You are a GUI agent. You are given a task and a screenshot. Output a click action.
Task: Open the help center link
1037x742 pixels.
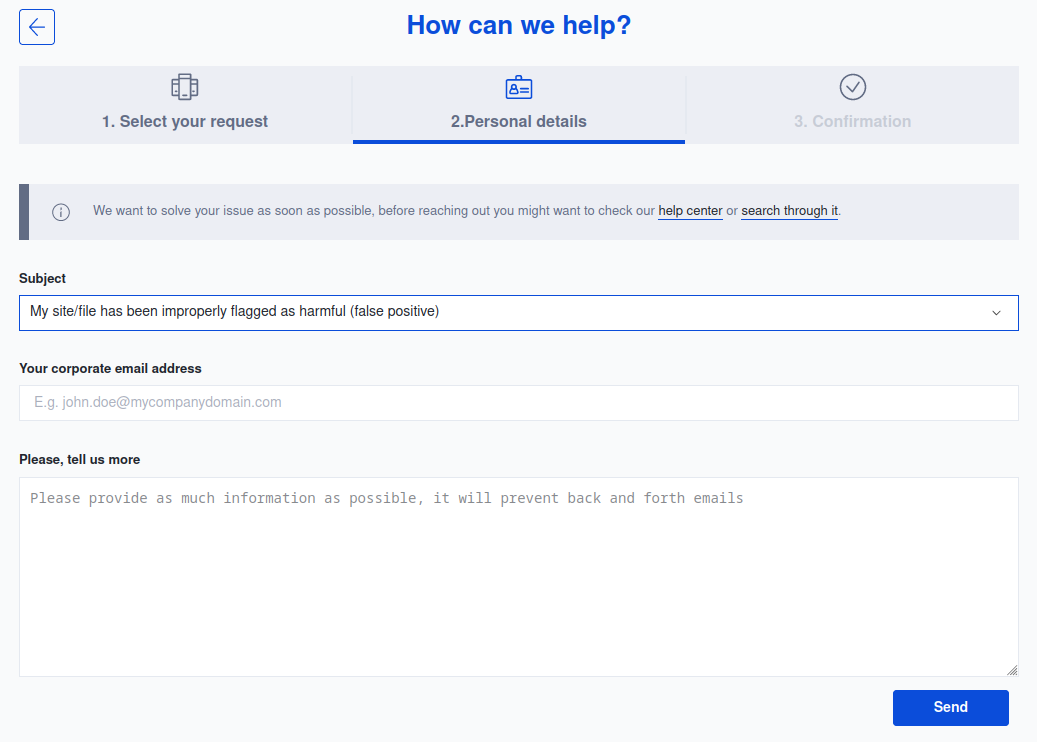point(690,211)
